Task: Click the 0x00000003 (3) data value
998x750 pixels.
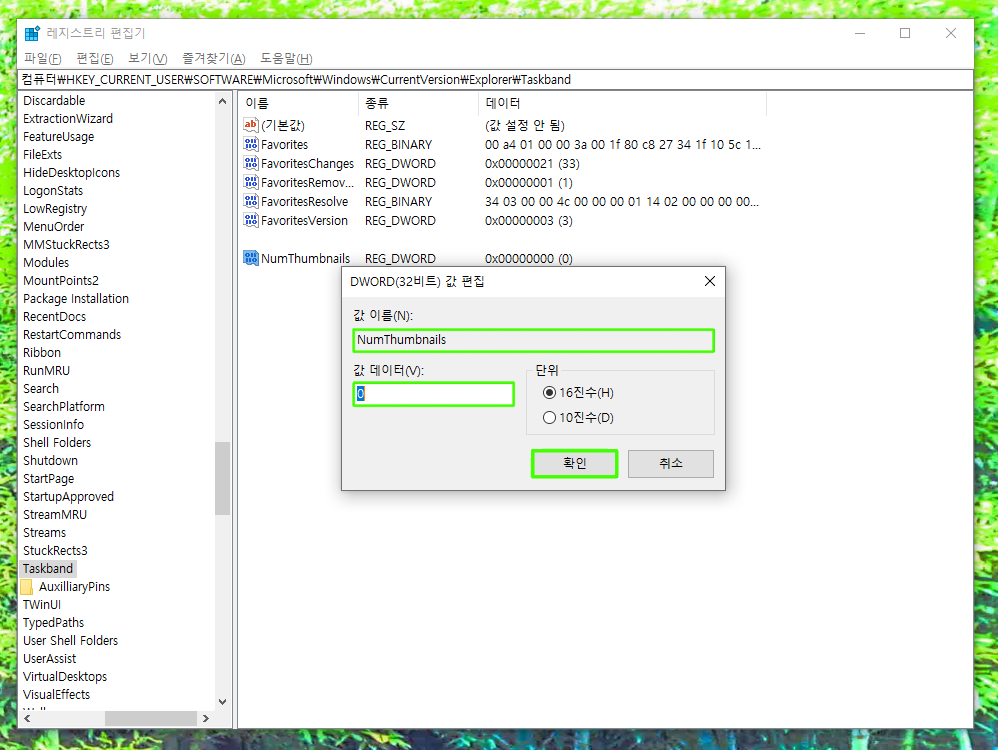Action: [529, 221]
